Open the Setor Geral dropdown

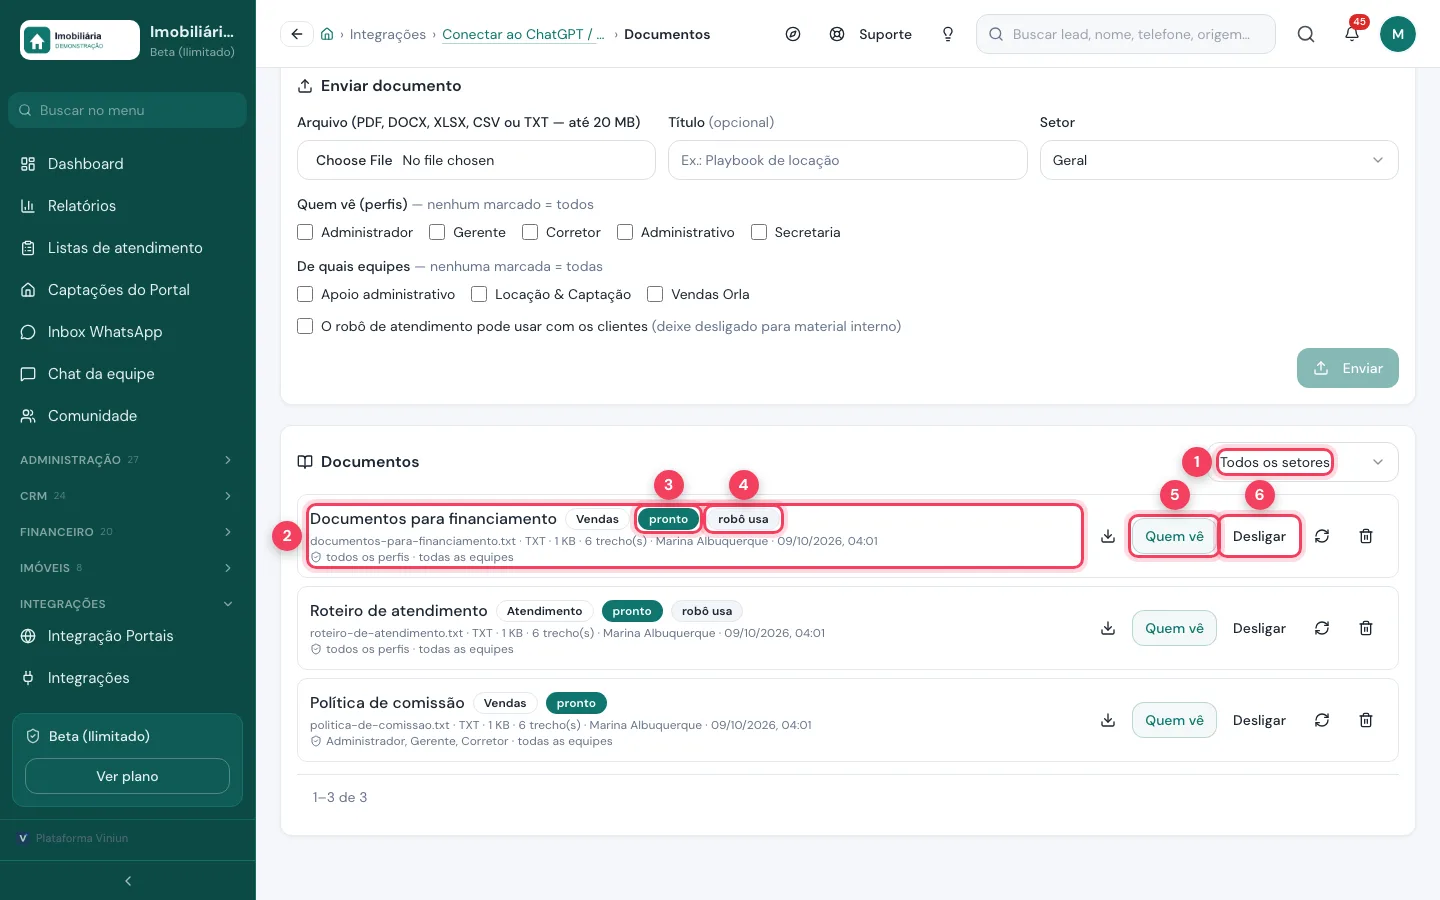pyautogui.click(x=1219, y=160)
